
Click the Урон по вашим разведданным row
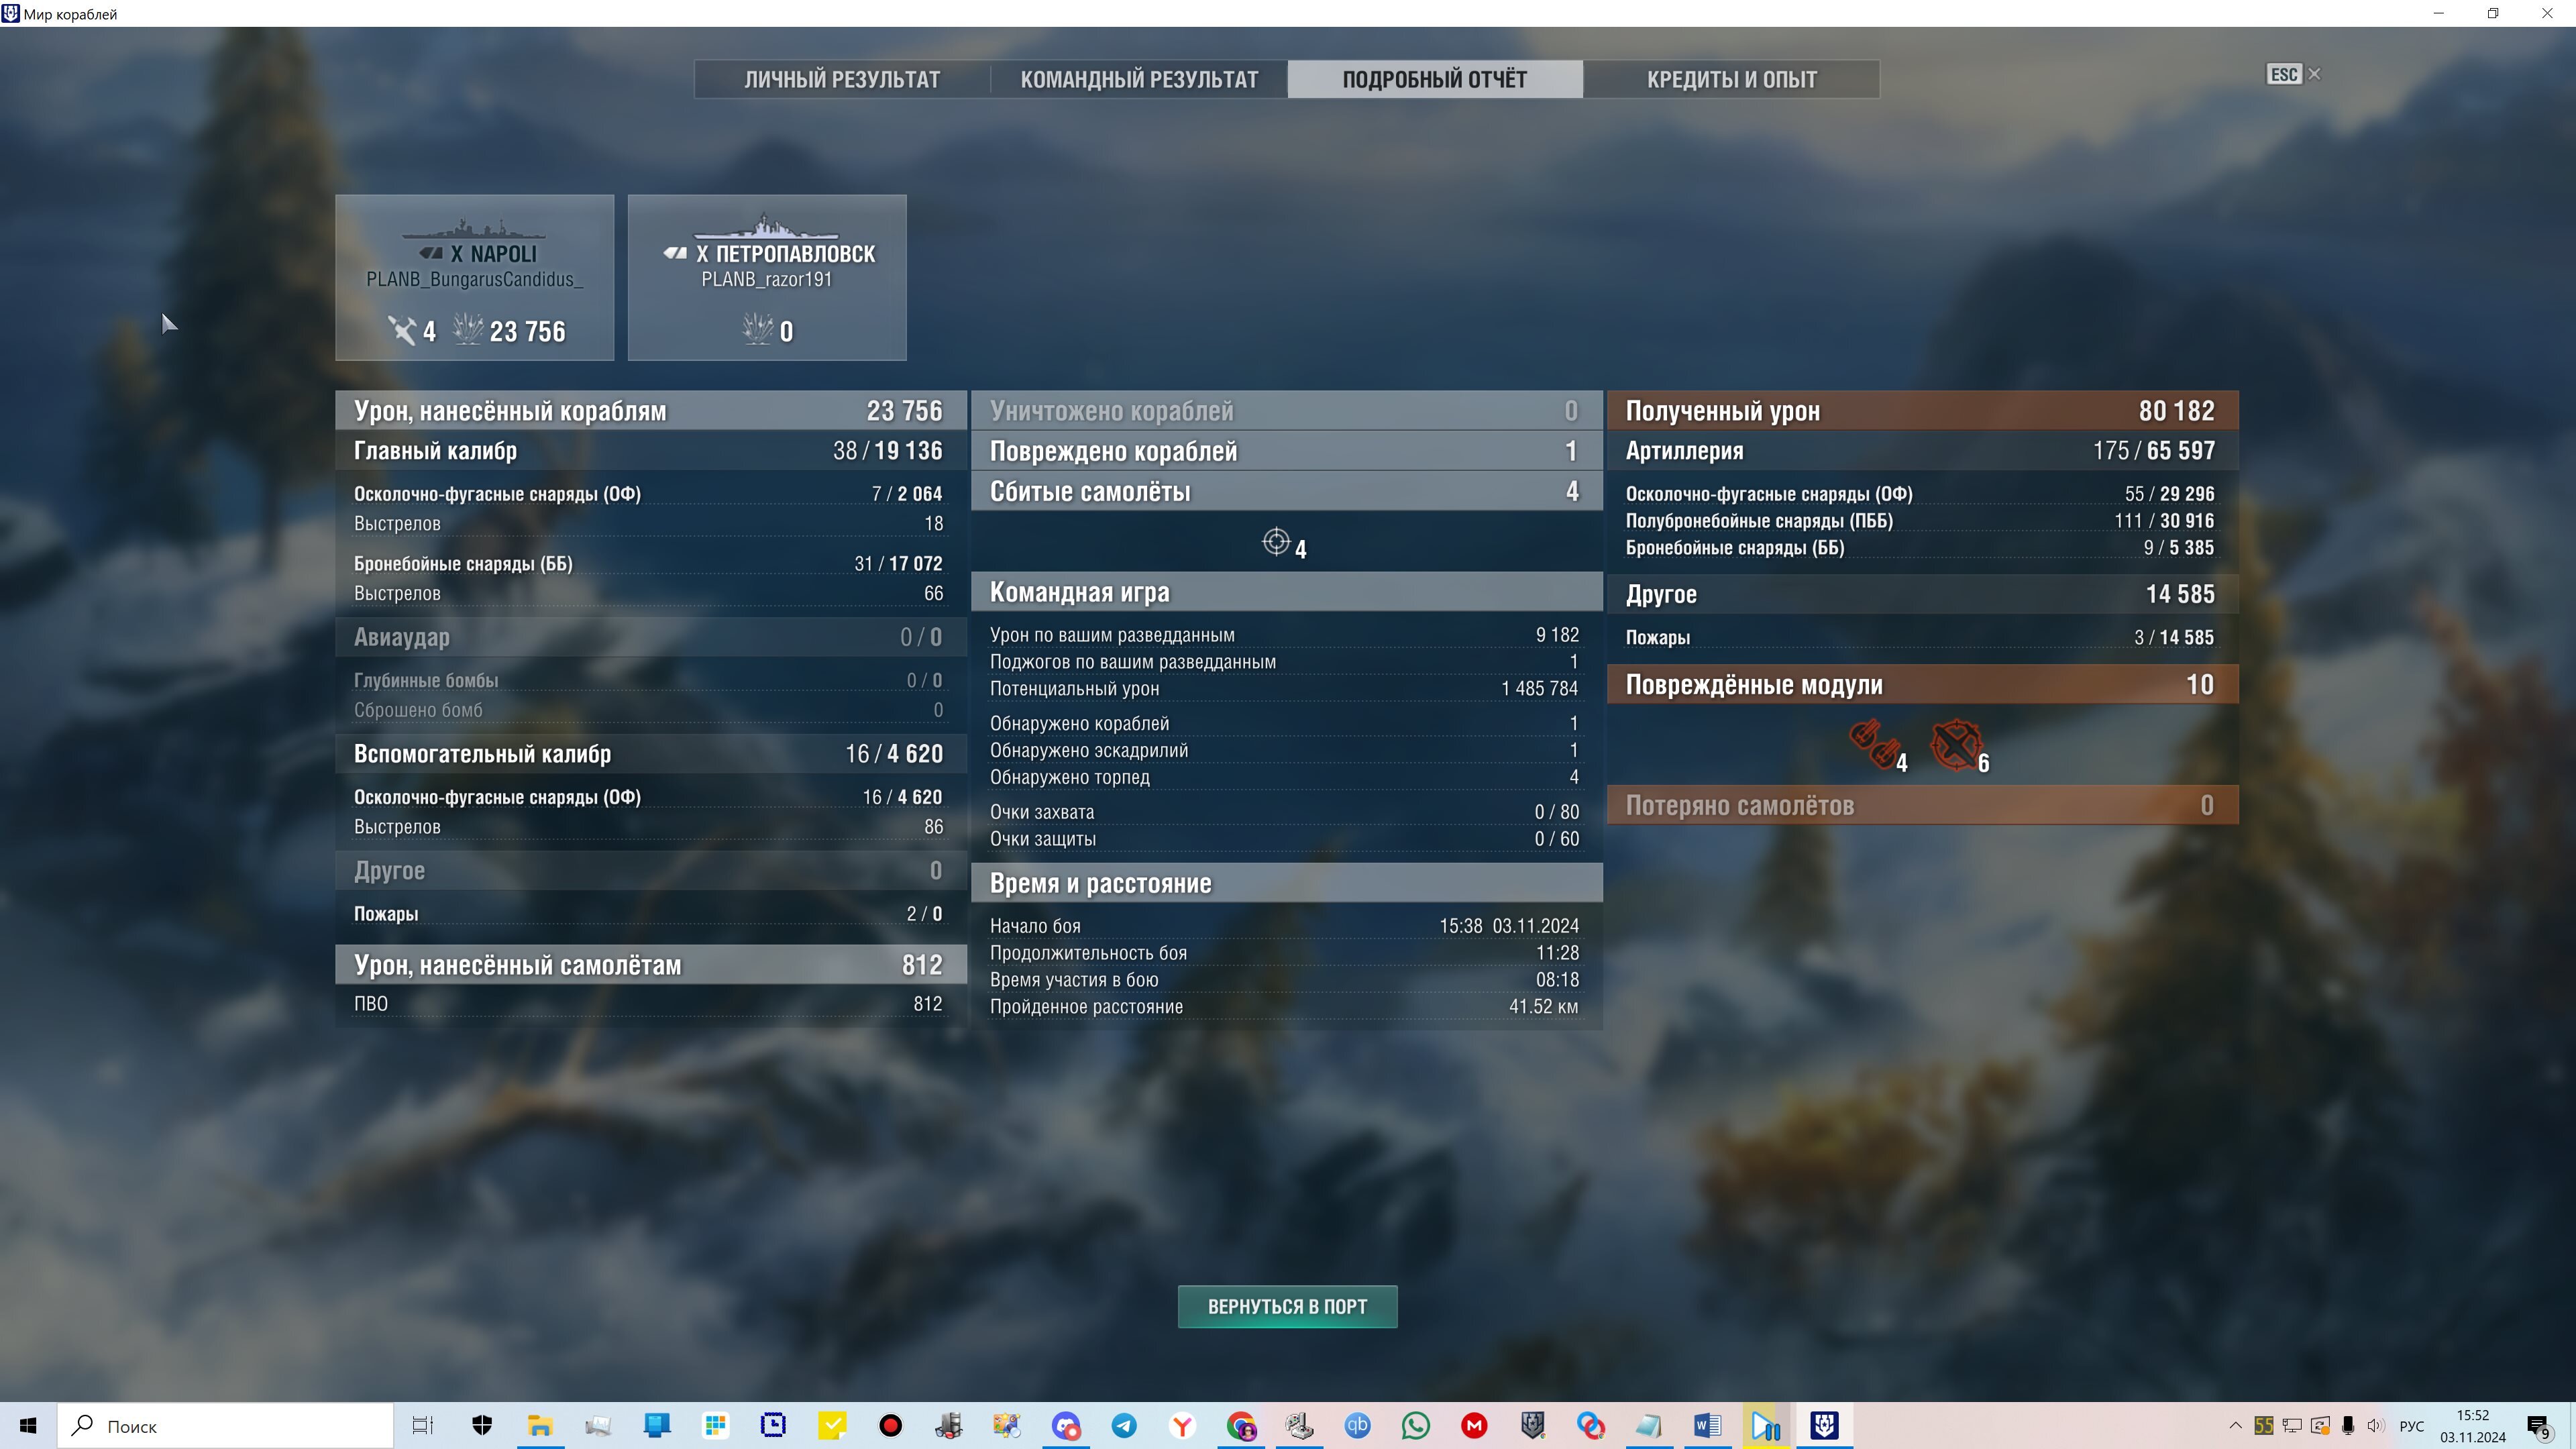[1284, 635]
